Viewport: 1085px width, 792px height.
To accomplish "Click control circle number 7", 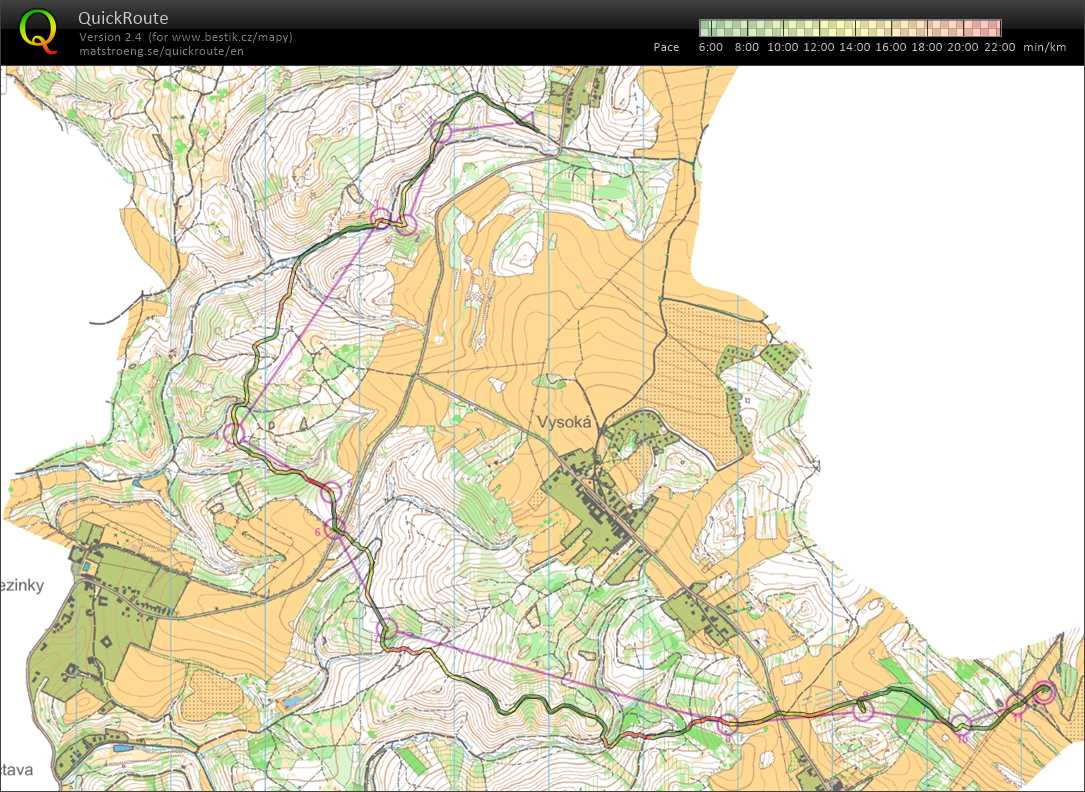I will [390, 629].
